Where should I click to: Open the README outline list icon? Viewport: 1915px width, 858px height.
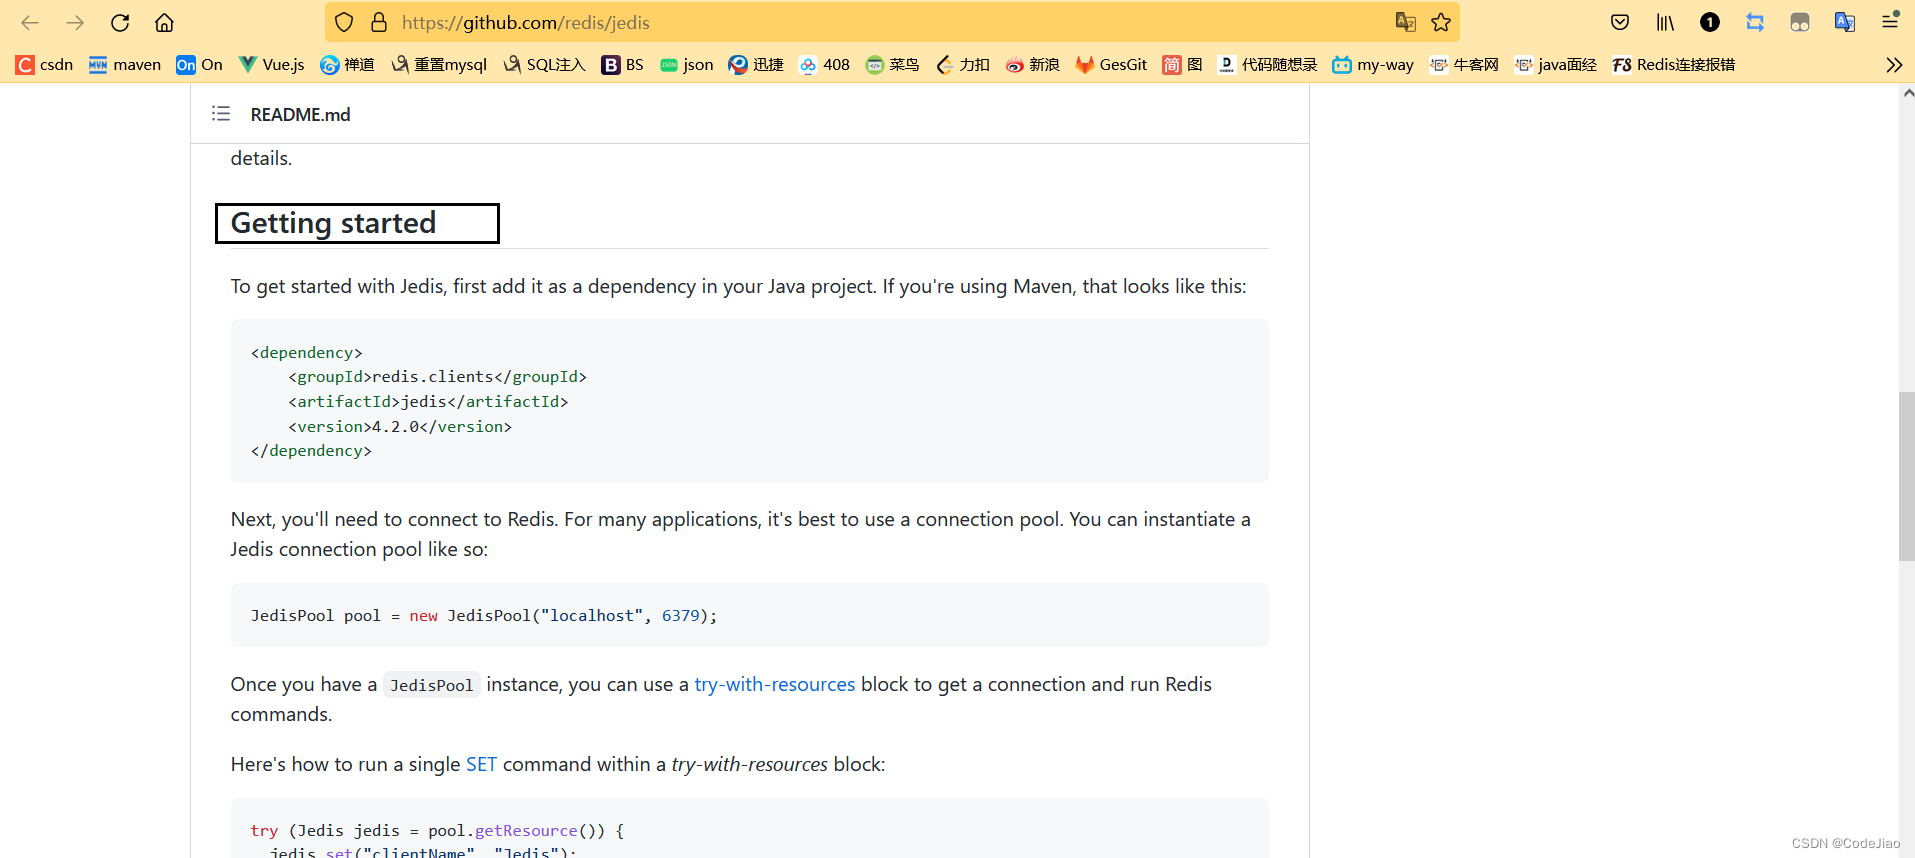click(221, 114)
